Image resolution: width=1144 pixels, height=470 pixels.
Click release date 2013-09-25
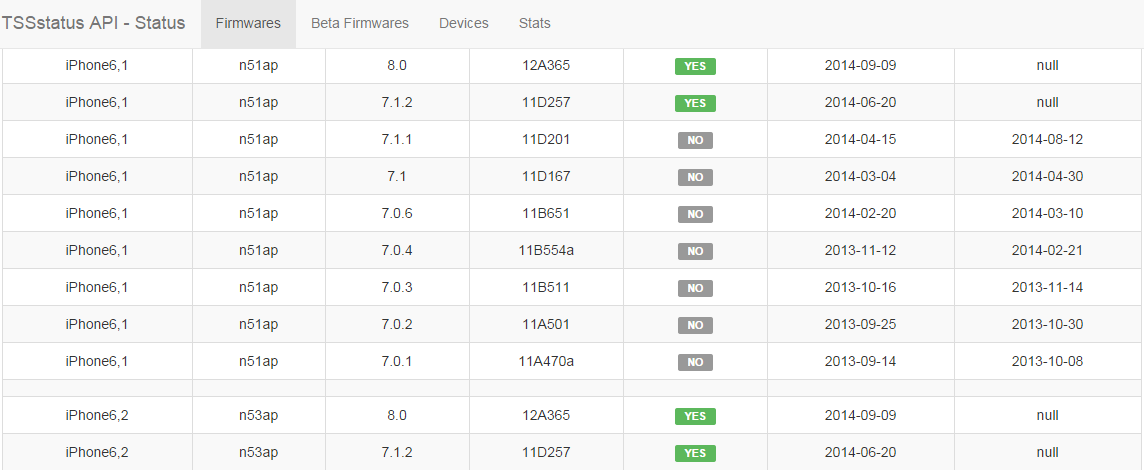(x=860, y=324)
